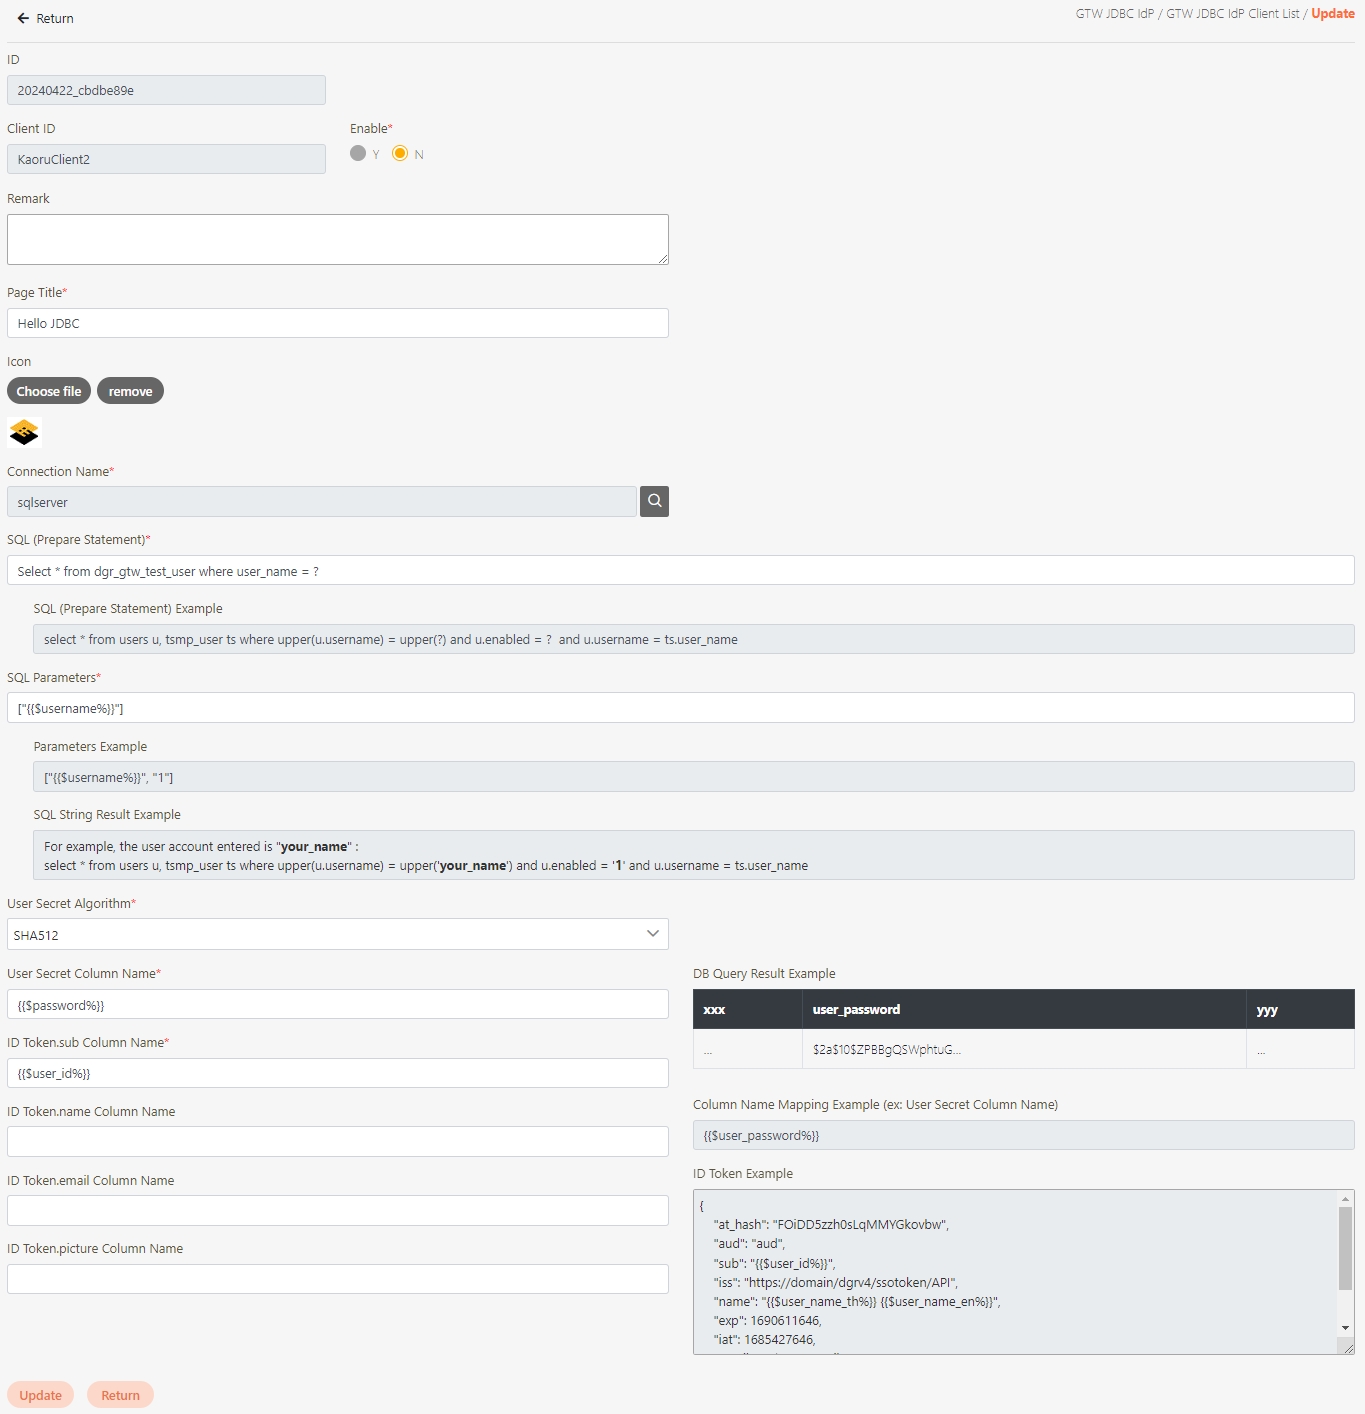
Task: Click GTW JDBC IdP Client List breadcrumb
Action: coord(1232,14)
